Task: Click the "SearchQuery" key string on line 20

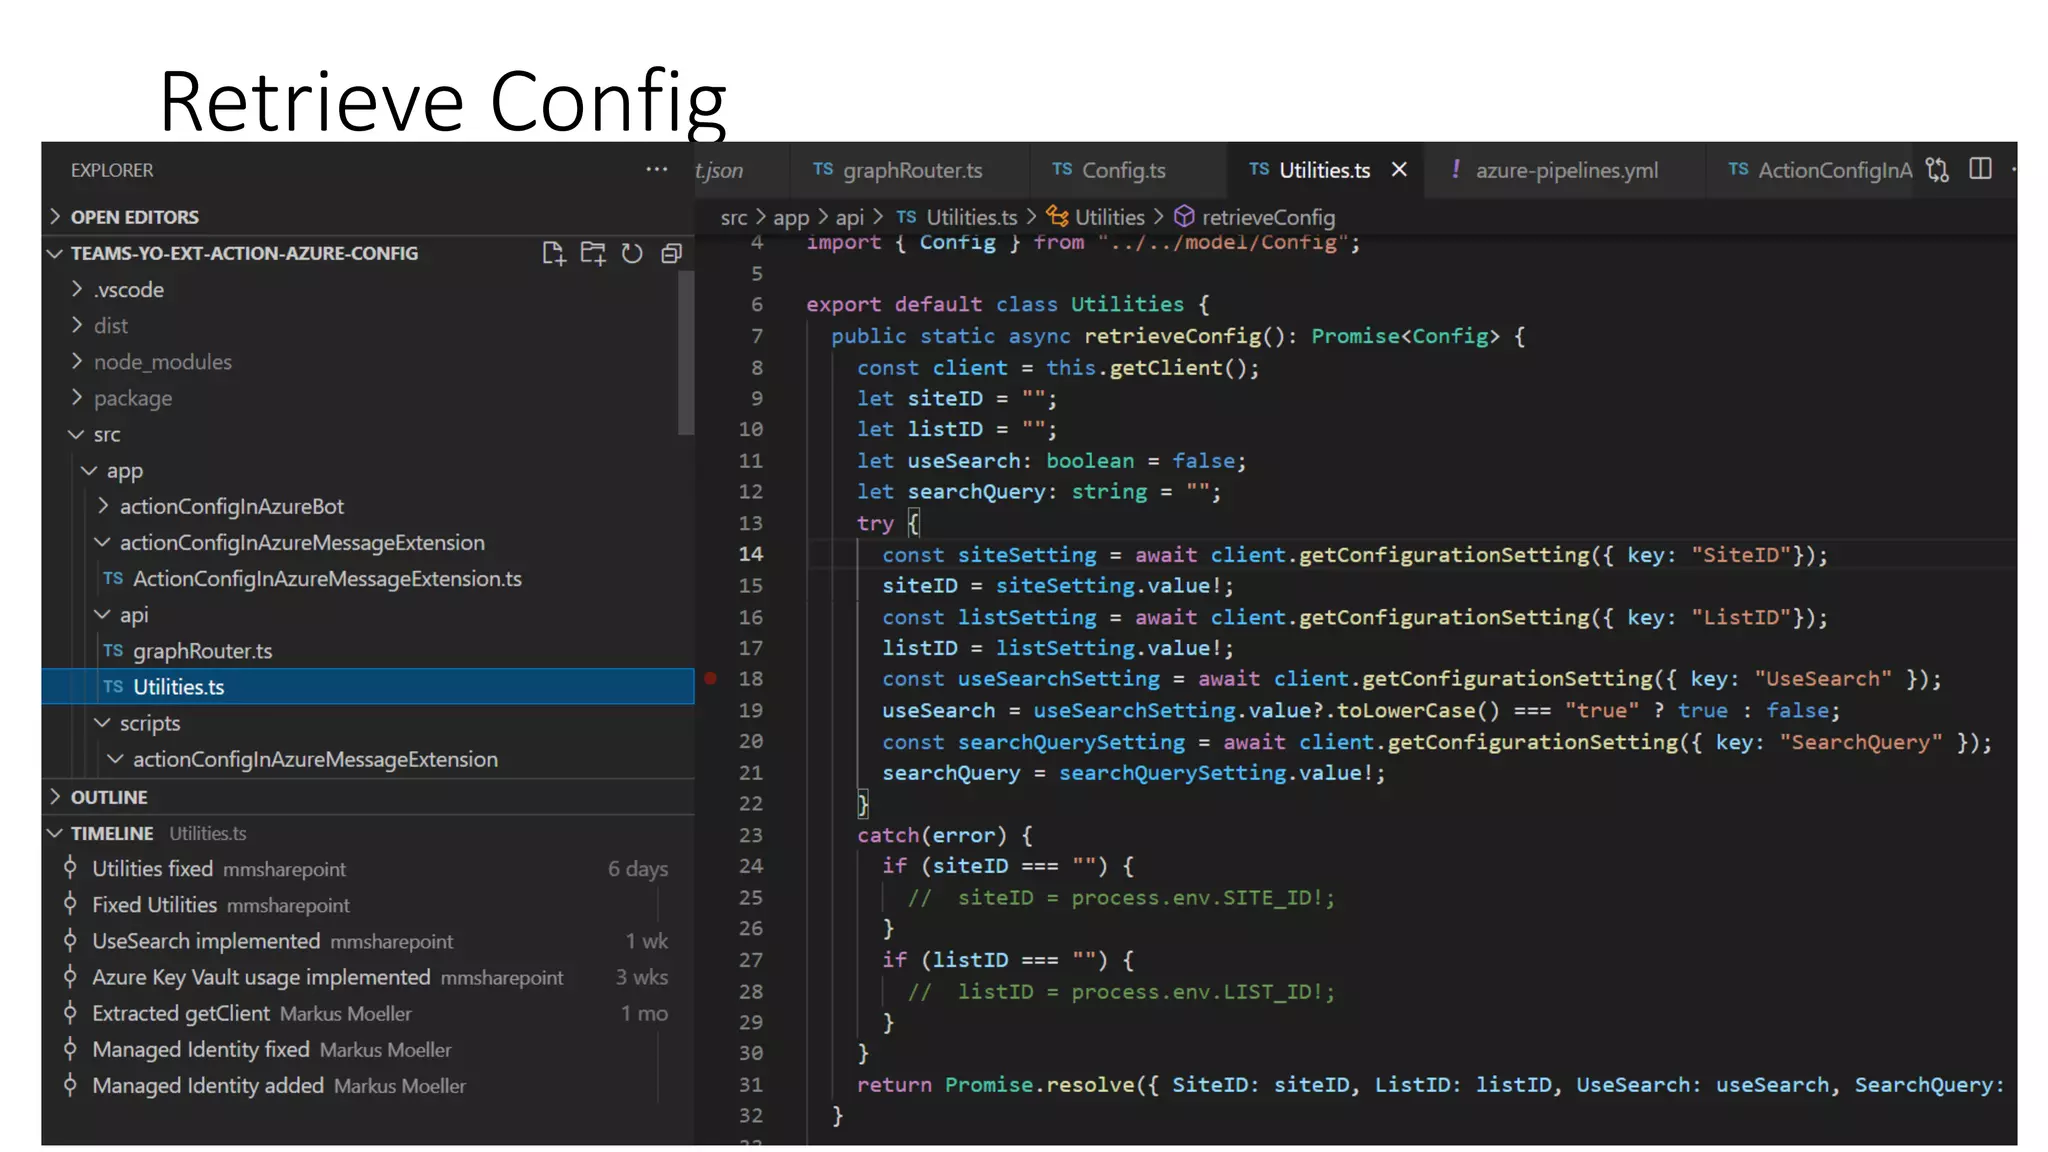Action: tap(1861, 742)
